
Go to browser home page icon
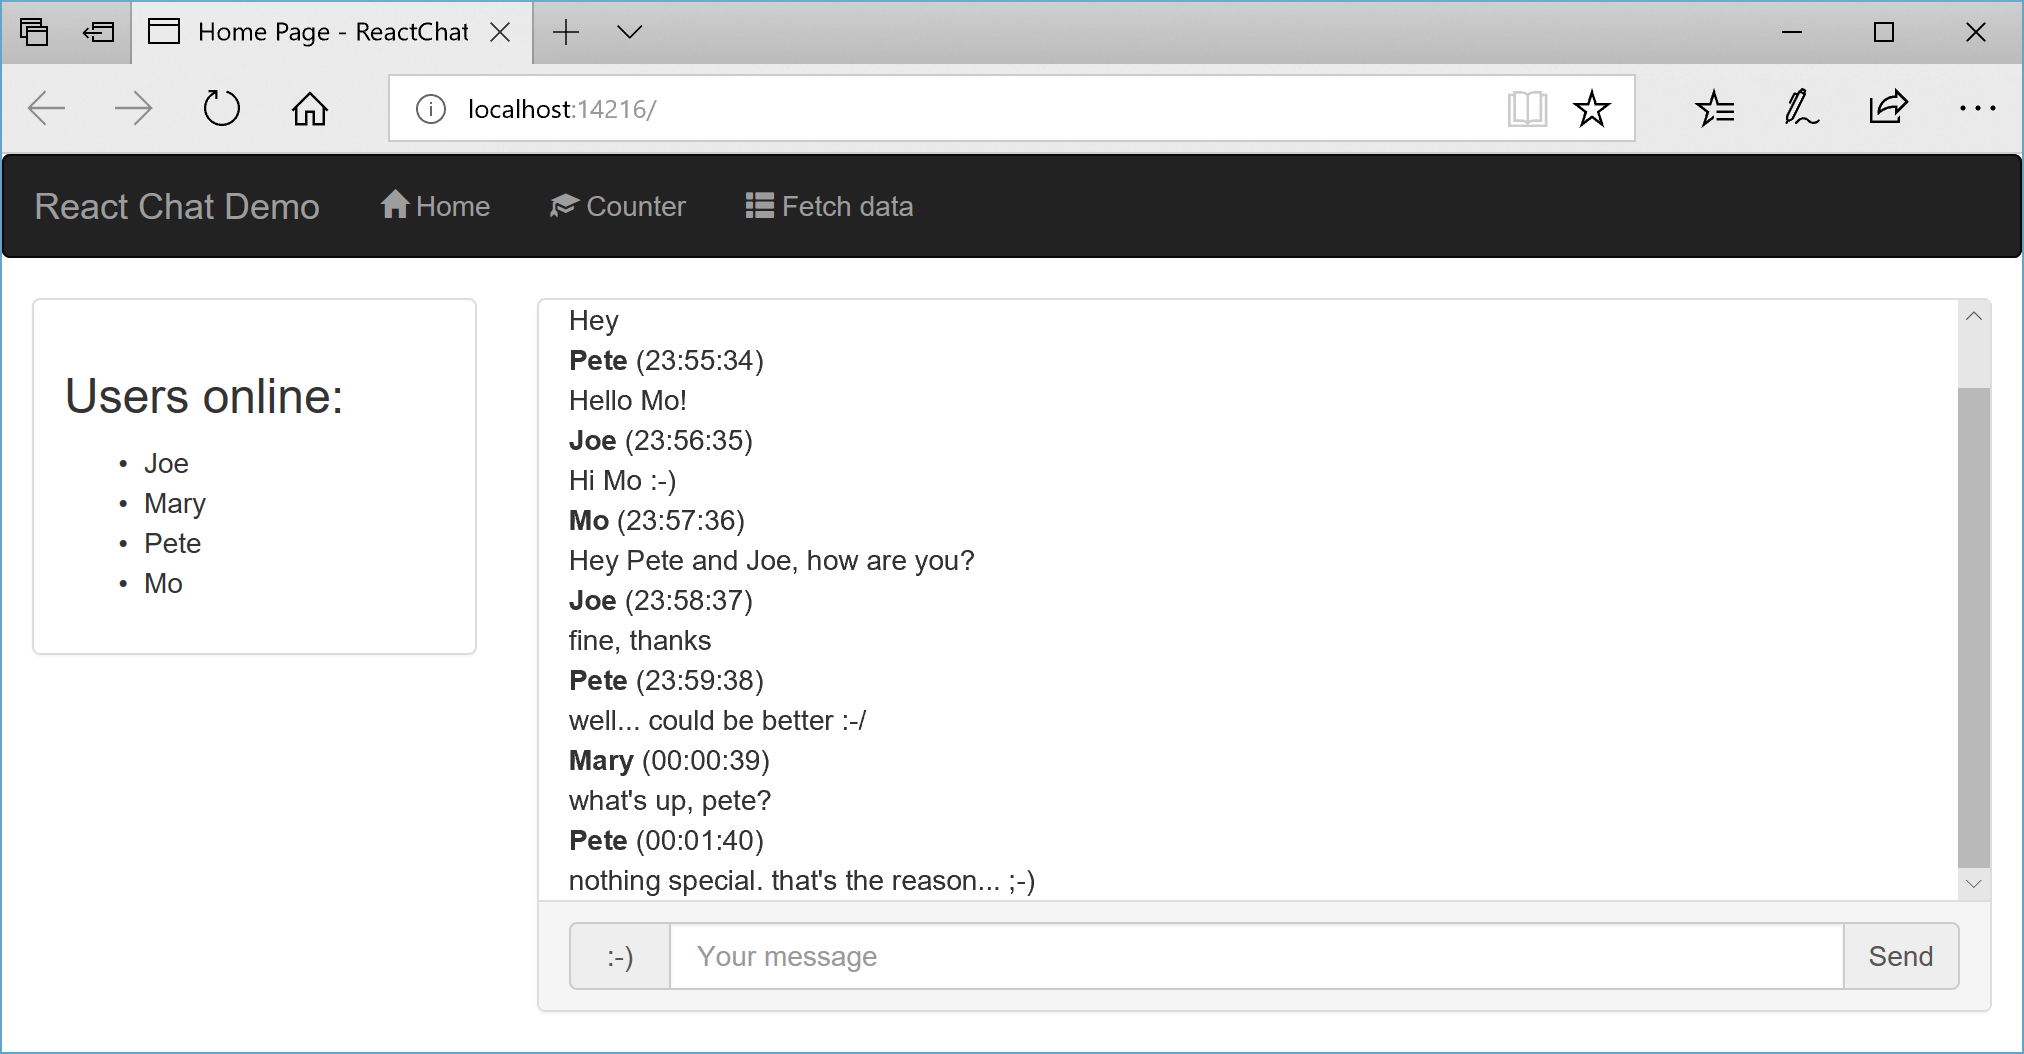click(x=309, y=108)
